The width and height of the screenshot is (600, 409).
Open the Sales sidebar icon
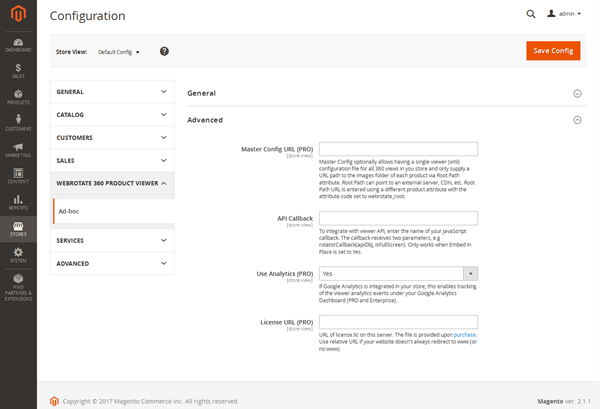[x=18, y=69]
